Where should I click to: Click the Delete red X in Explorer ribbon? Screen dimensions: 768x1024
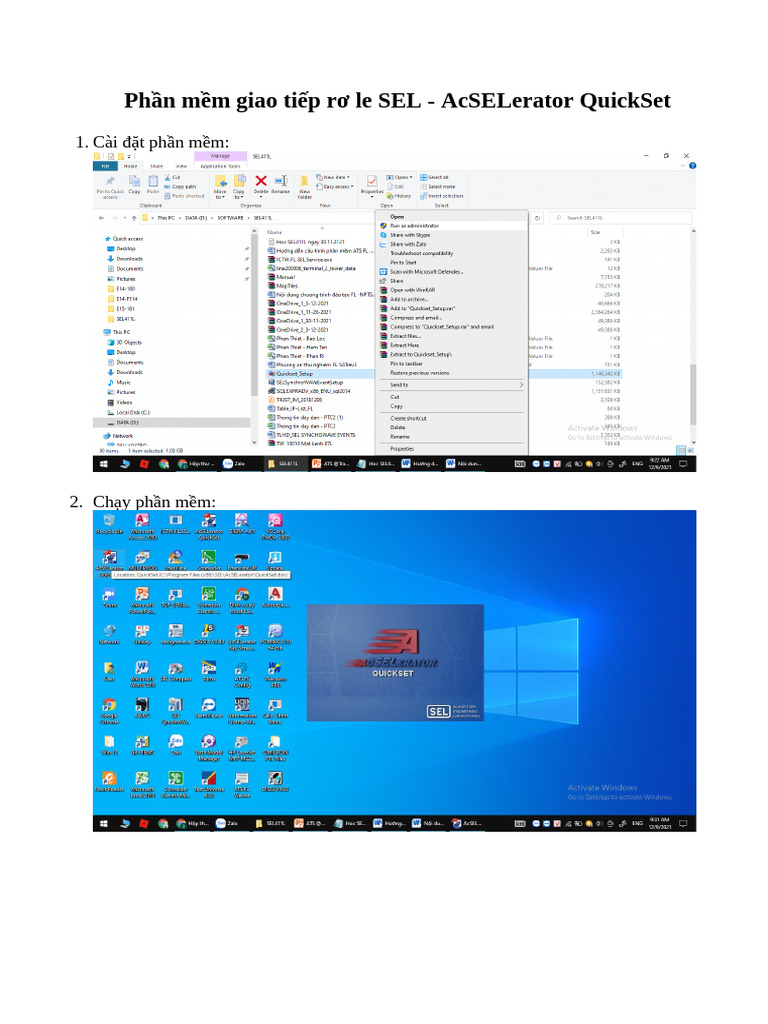(261, 184)
